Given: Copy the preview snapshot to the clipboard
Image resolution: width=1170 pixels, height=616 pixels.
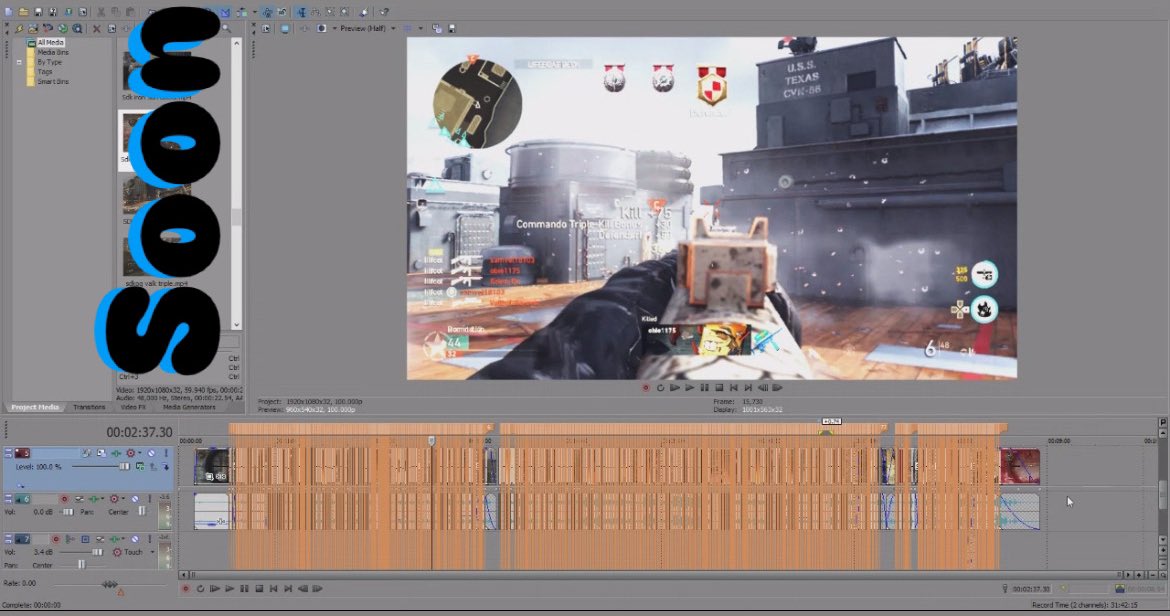Looking at the screenshot, I should coord(437,28).
